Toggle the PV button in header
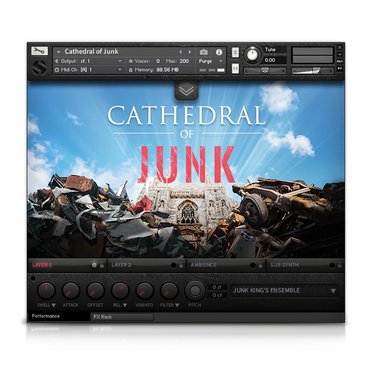The height and width of the screenshot is (370, 370). click(340, 68)
